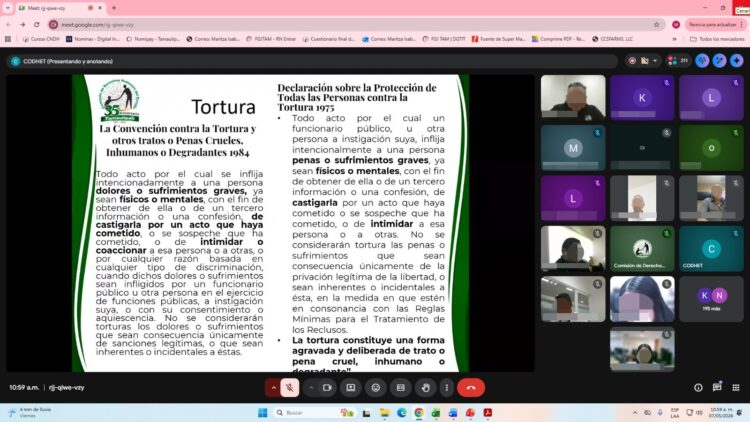This screenshot has width=750, height=422.
Task: Open Cursos CNDH bookmark
Action: click(41, 39)
